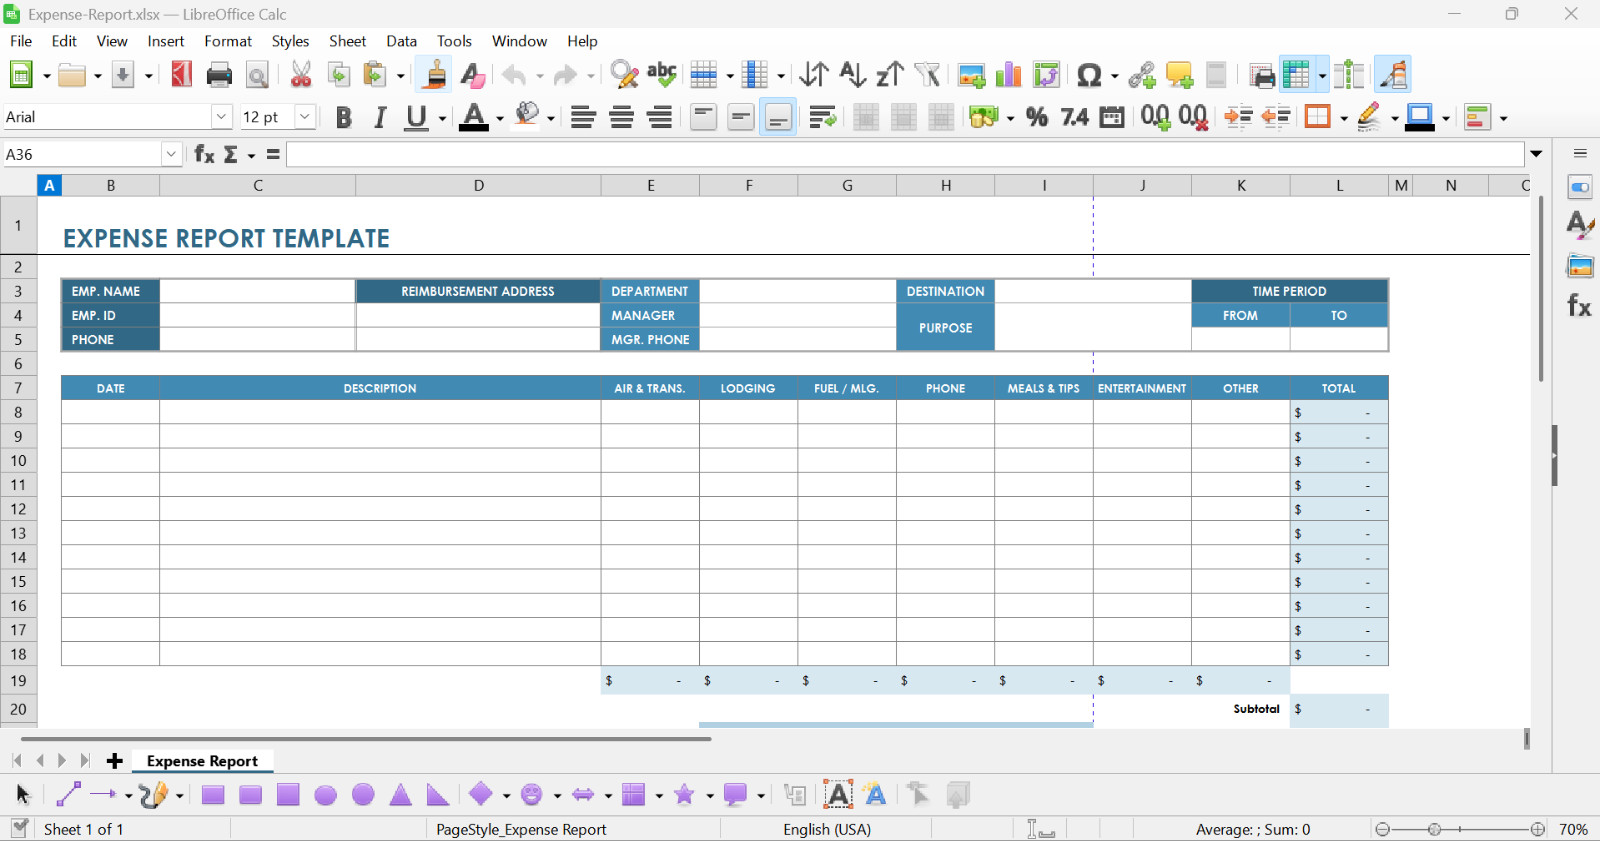
Task: Open the Insert menu
Action: (166, 41)
